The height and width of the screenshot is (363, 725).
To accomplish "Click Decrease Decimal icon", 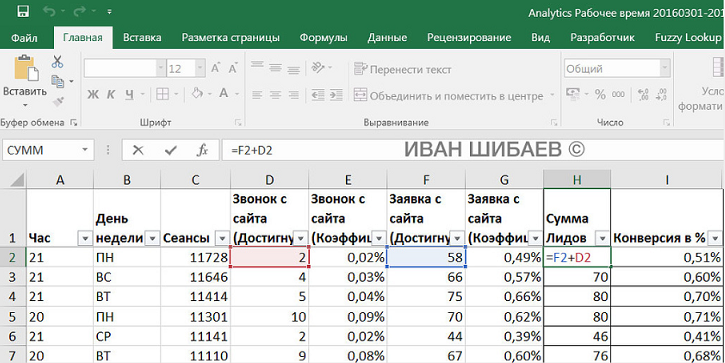I will (662, 95).
